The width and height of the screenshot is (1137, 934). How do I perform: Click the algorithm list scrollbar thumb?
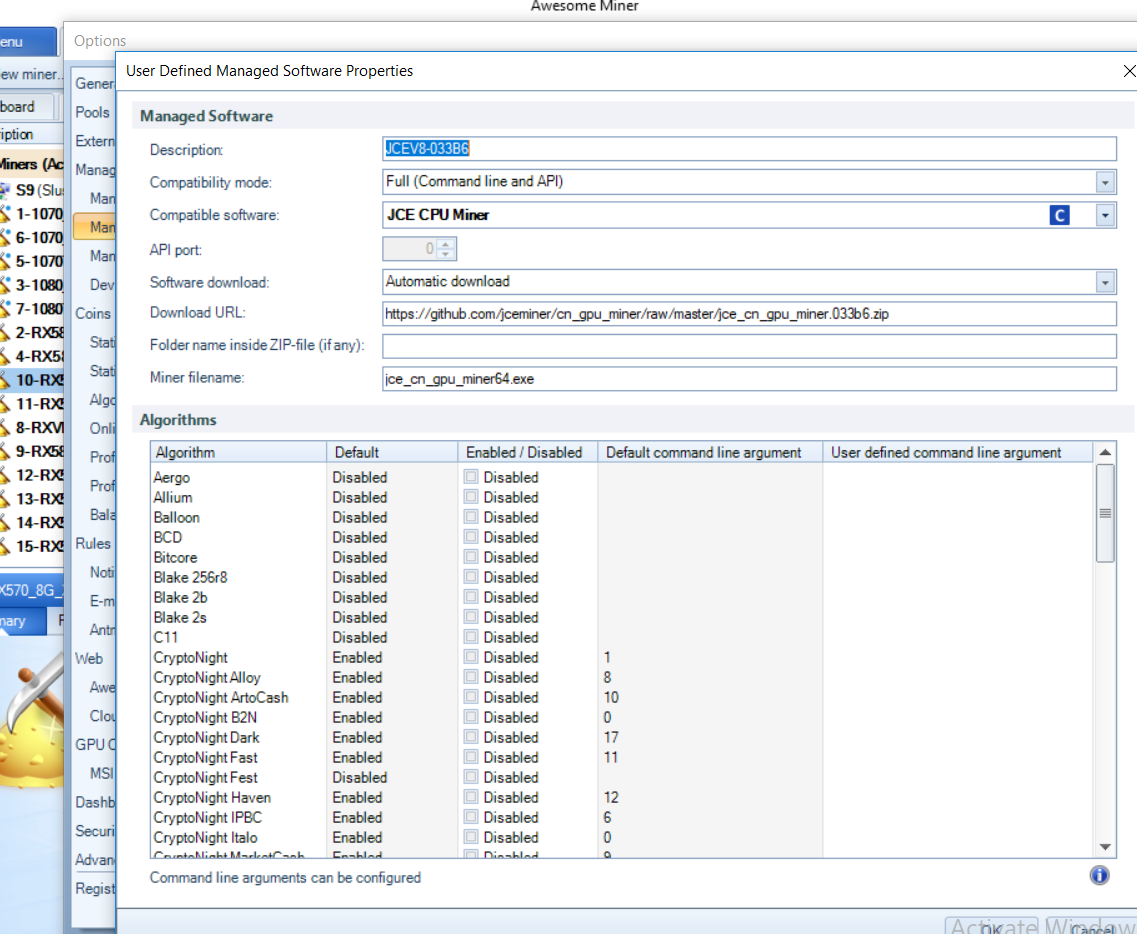(1104, 513)
